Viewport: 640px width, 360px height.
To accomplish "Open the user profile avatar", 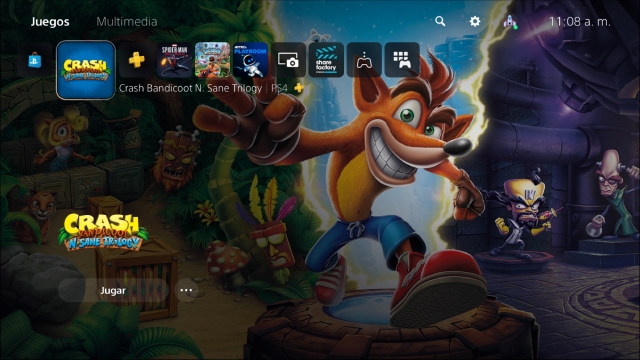I will (510, 21).
